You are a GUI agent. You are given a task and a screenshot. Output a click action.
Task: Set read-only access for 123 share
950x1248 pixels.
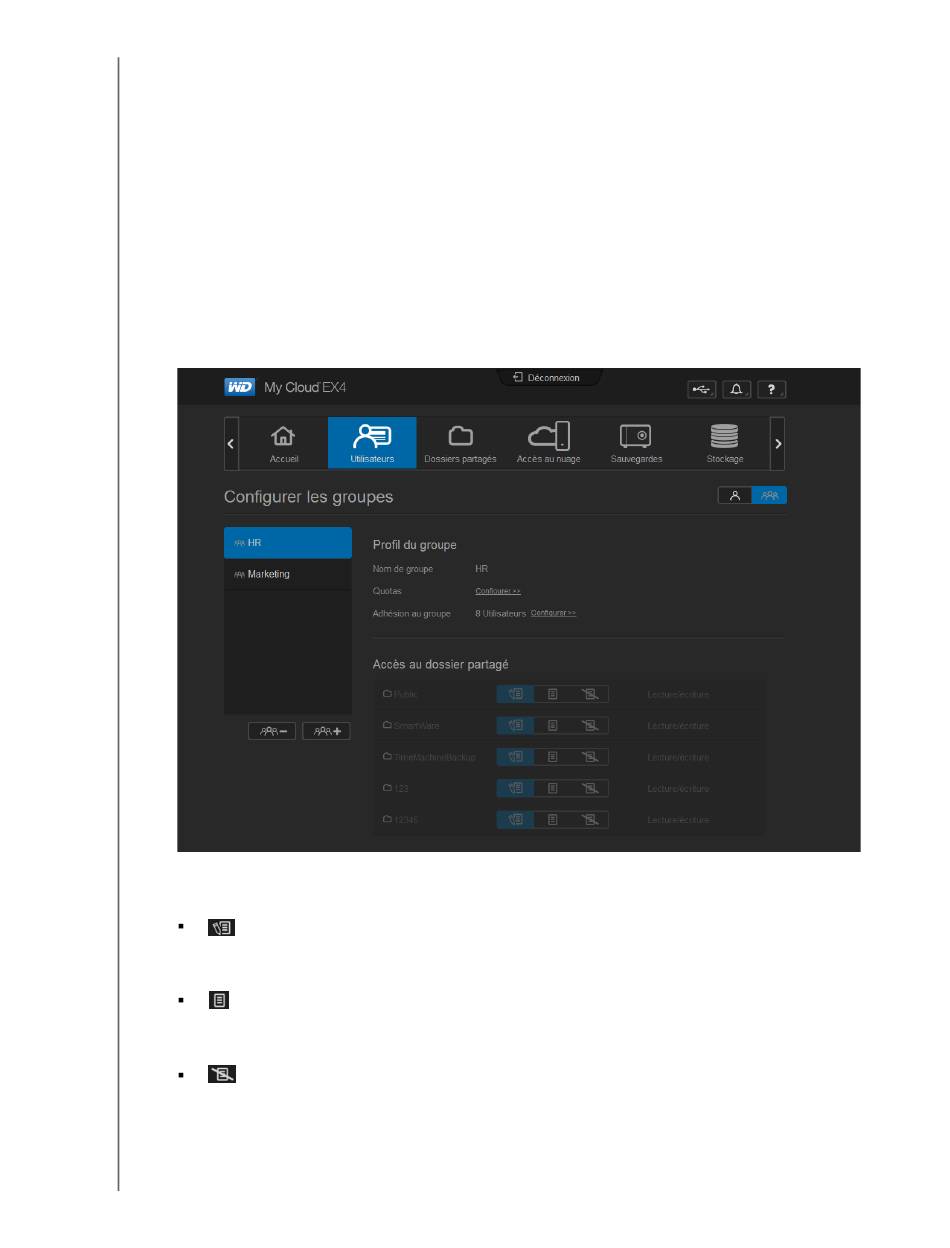tap(552, 788)
